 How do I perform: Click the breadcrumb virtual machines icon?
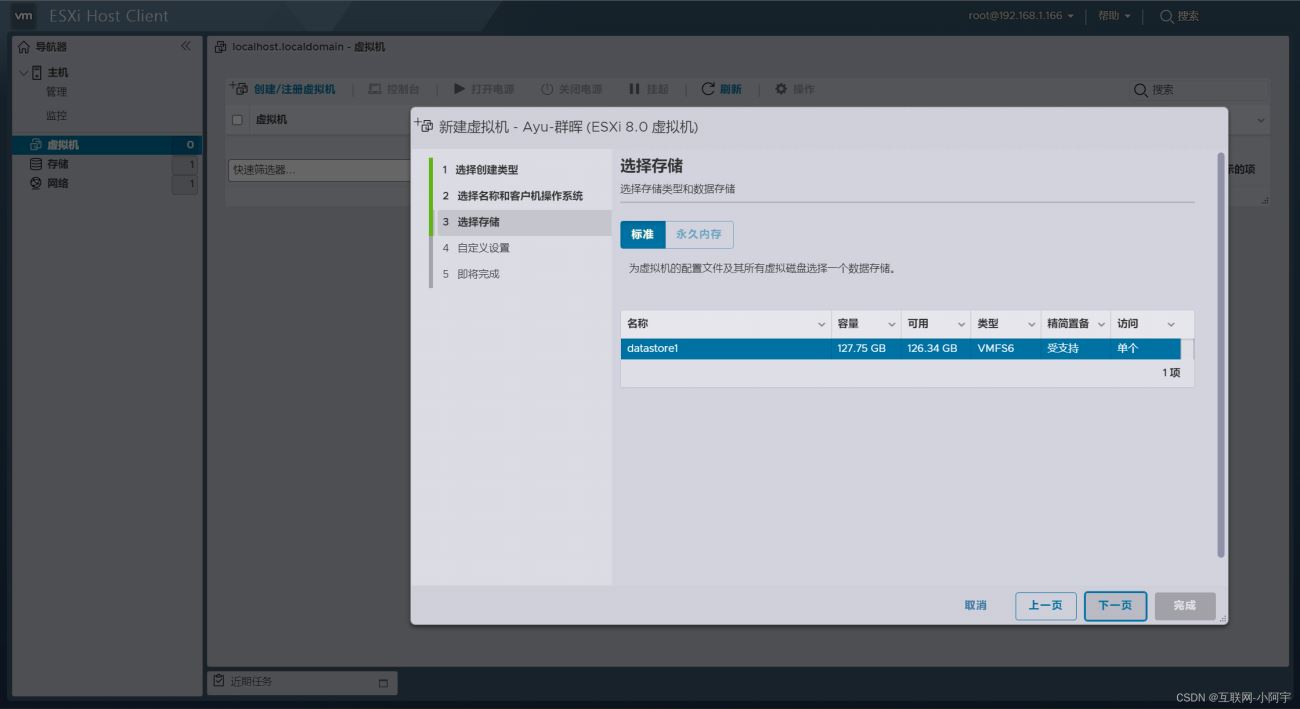click(220, 47)
